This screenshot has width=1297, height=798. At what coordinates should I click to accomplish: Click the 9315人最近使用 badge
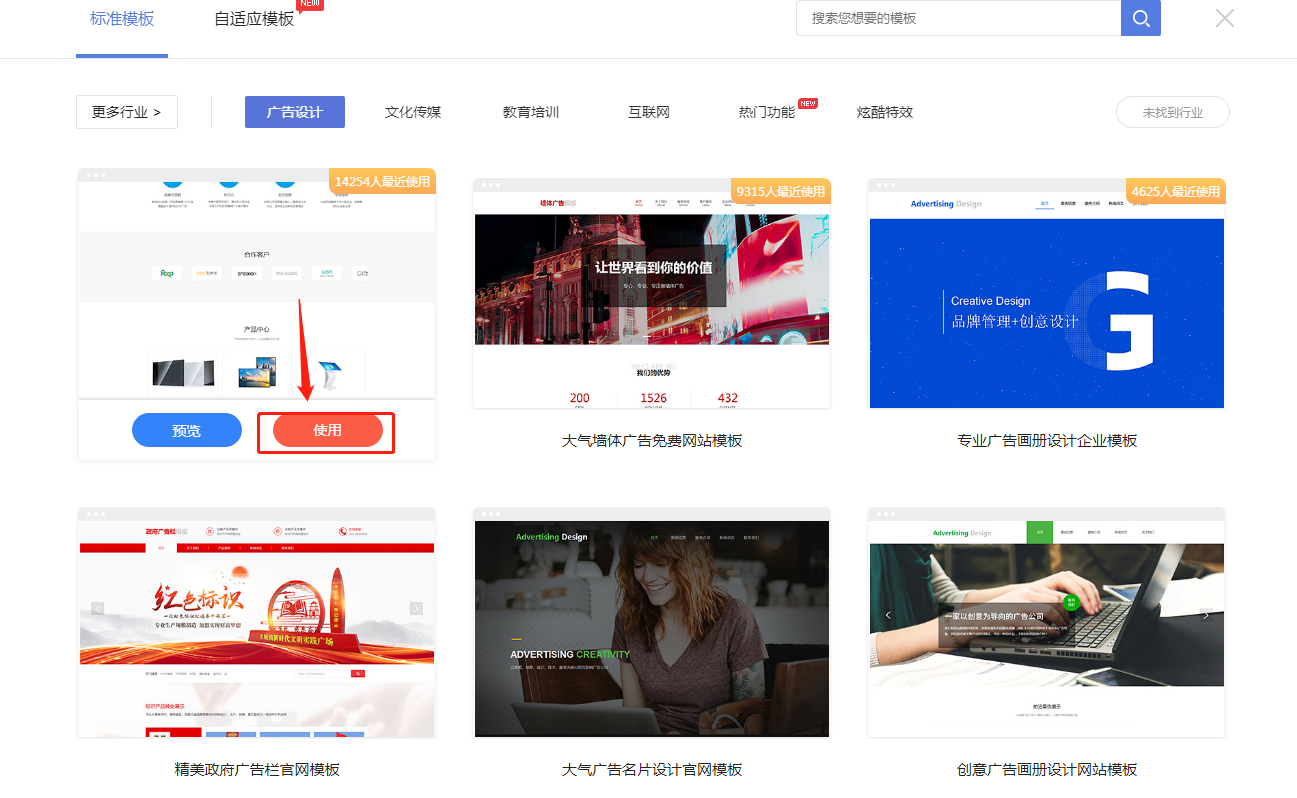tap(781, 191)
